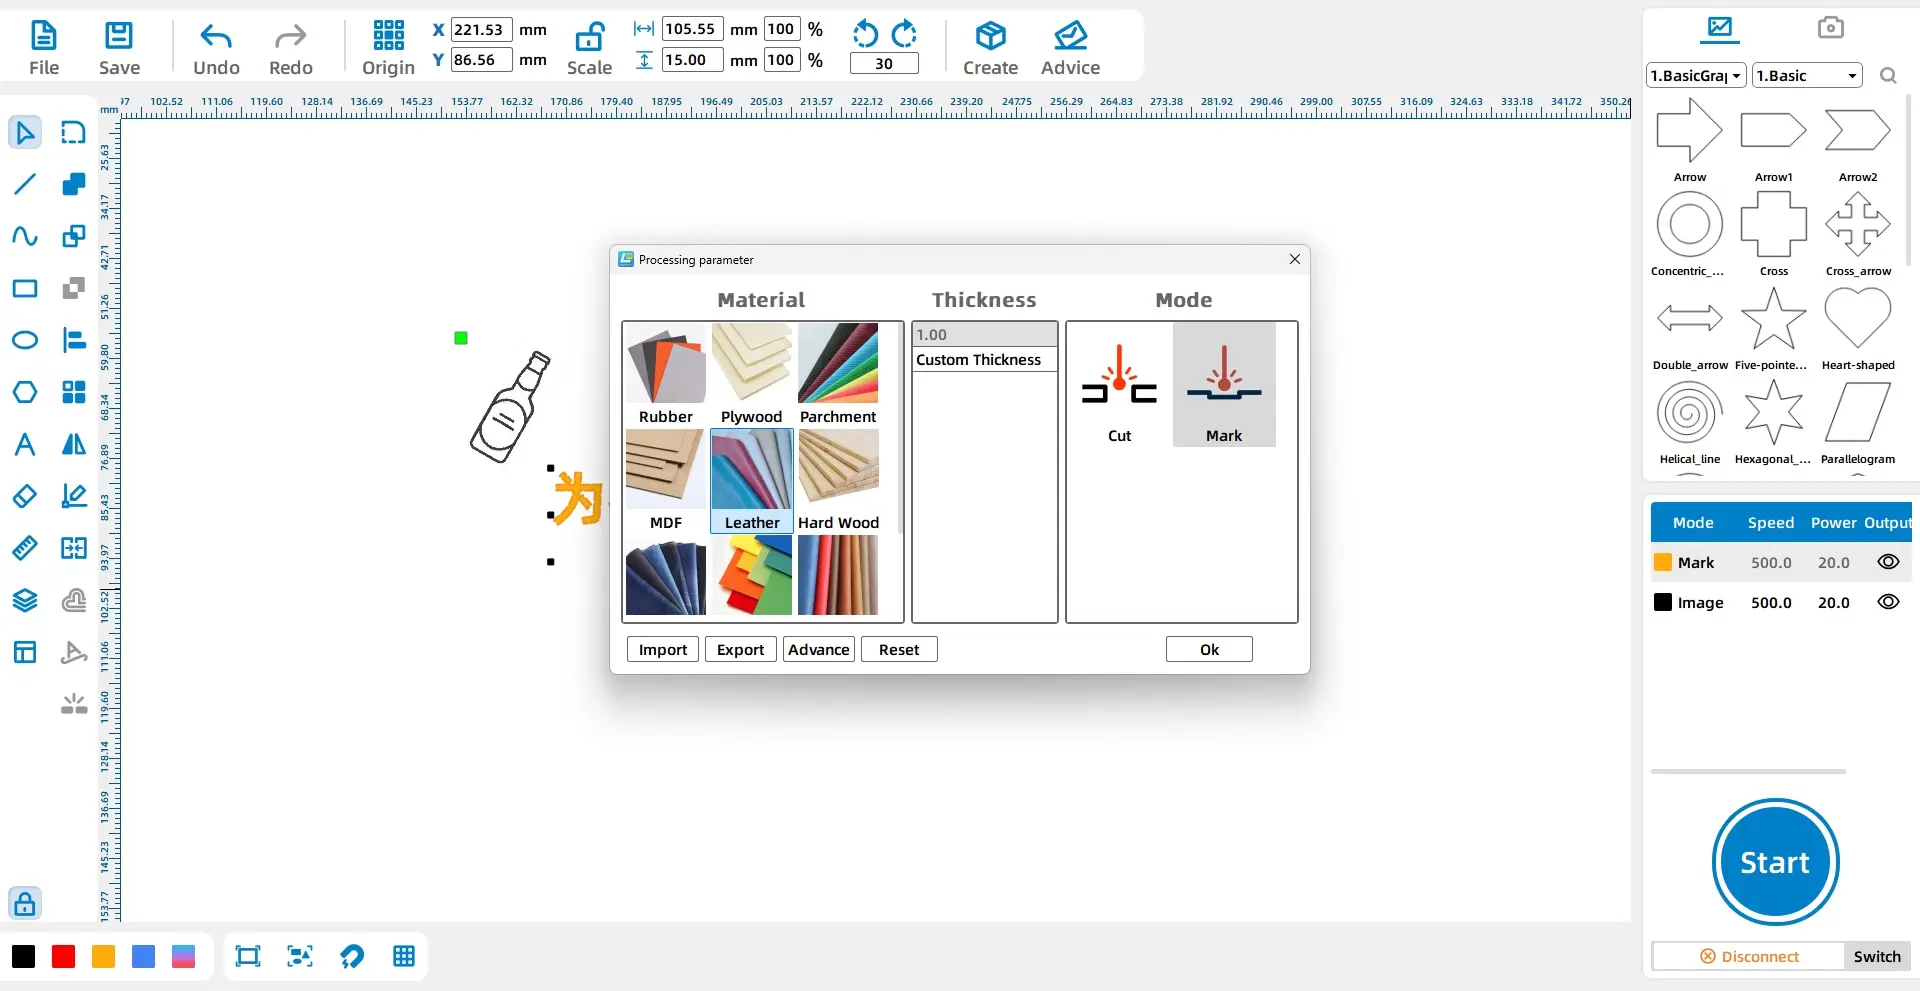Select the line drawing tool

pos(25,184)
